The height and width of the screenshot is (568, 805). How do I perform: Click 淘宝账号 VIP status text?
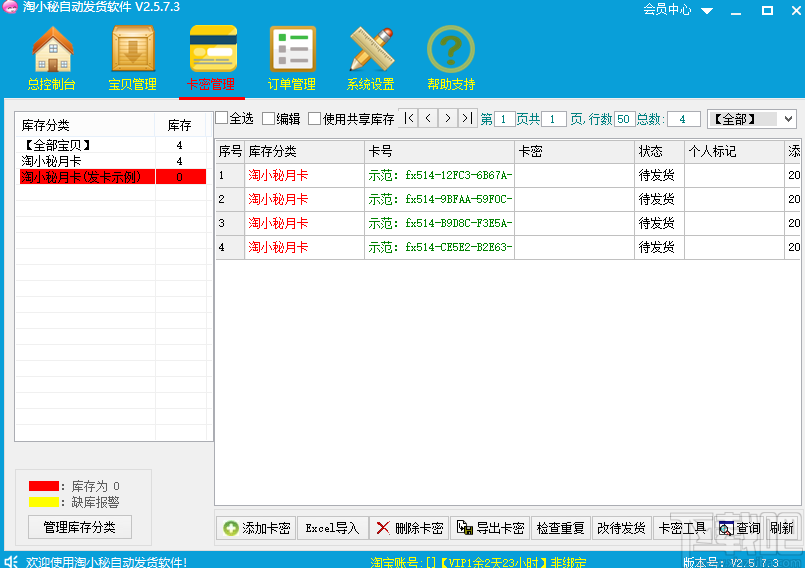pos(478,562)
